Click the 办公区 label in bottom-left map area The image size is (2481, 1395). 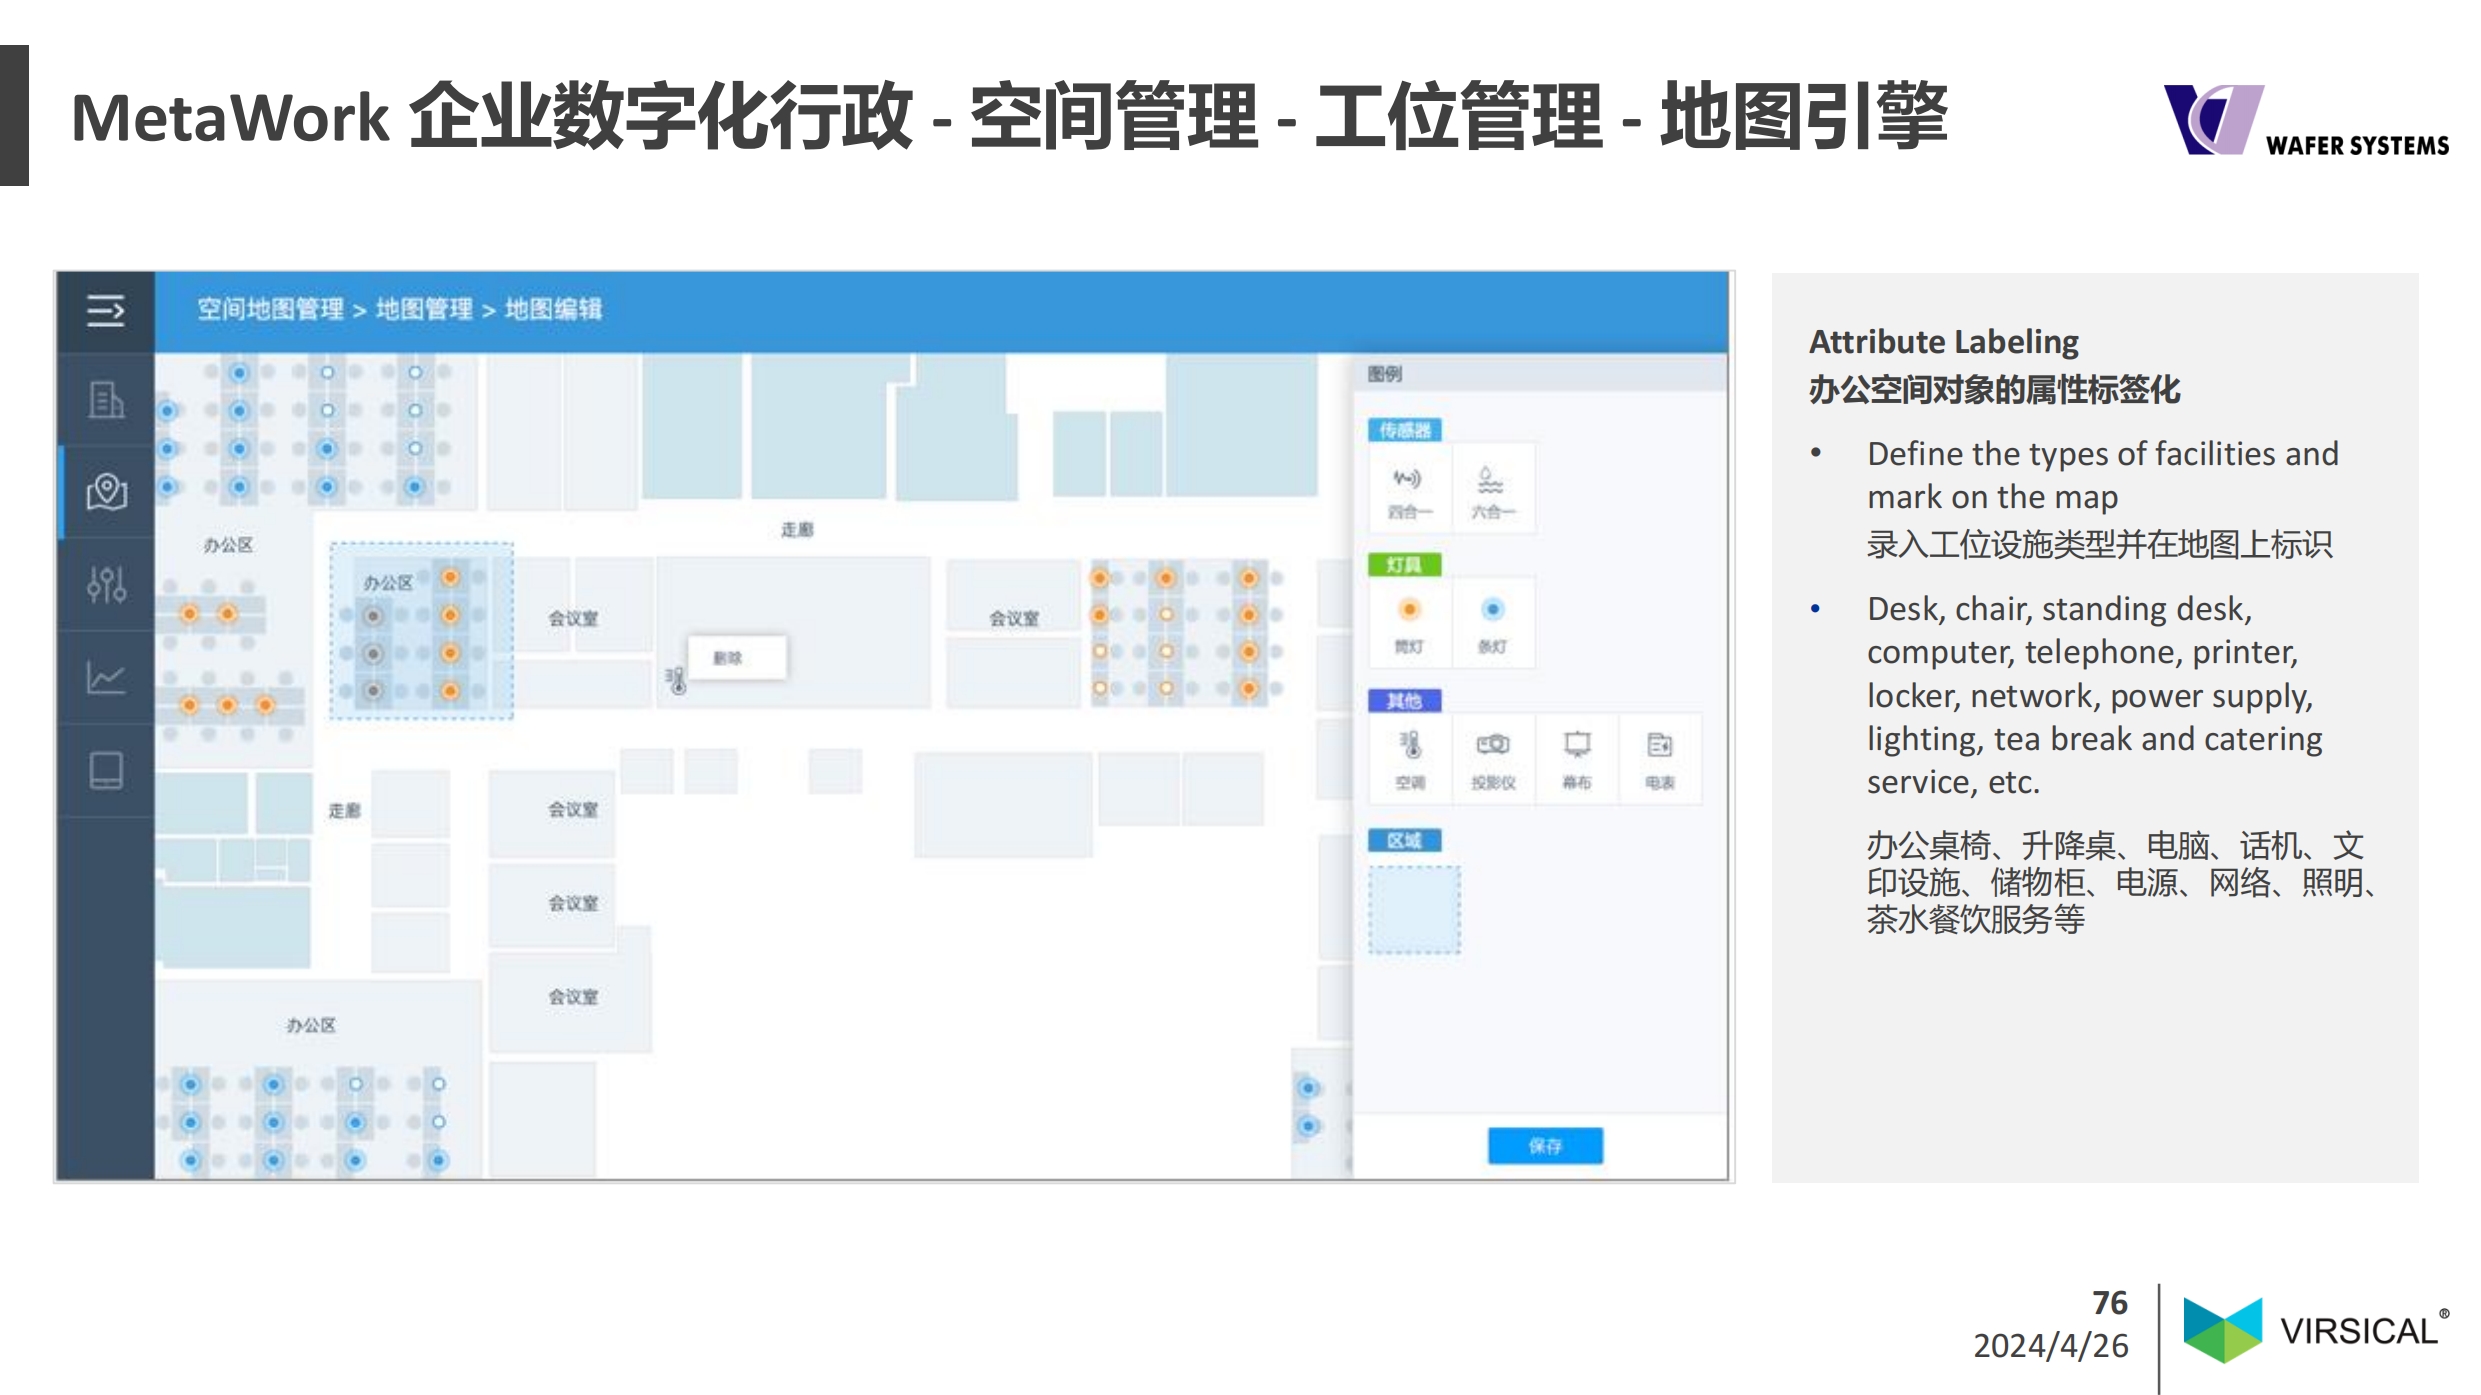311,1026
